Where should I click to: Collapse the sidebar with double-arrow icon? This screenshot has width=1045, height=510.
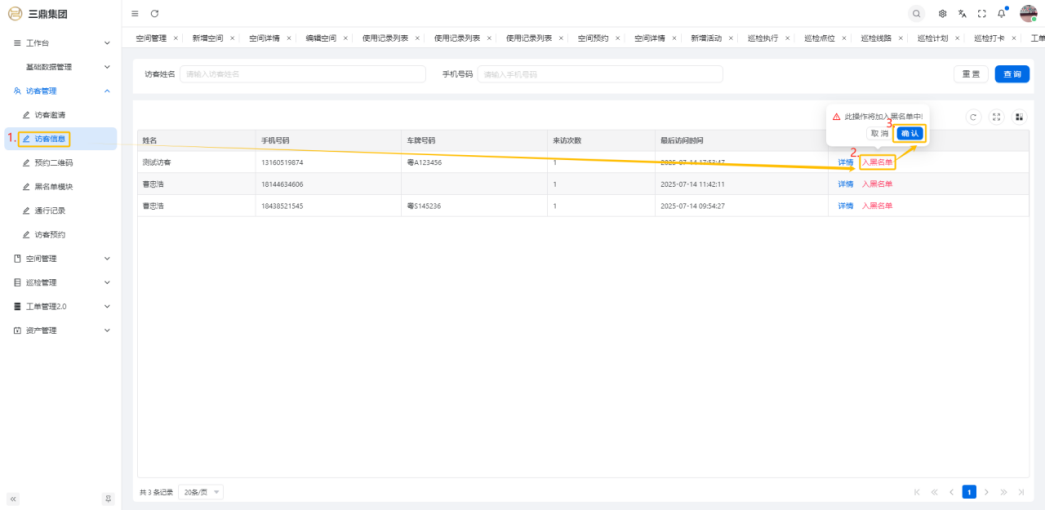[x=14, y=498]
